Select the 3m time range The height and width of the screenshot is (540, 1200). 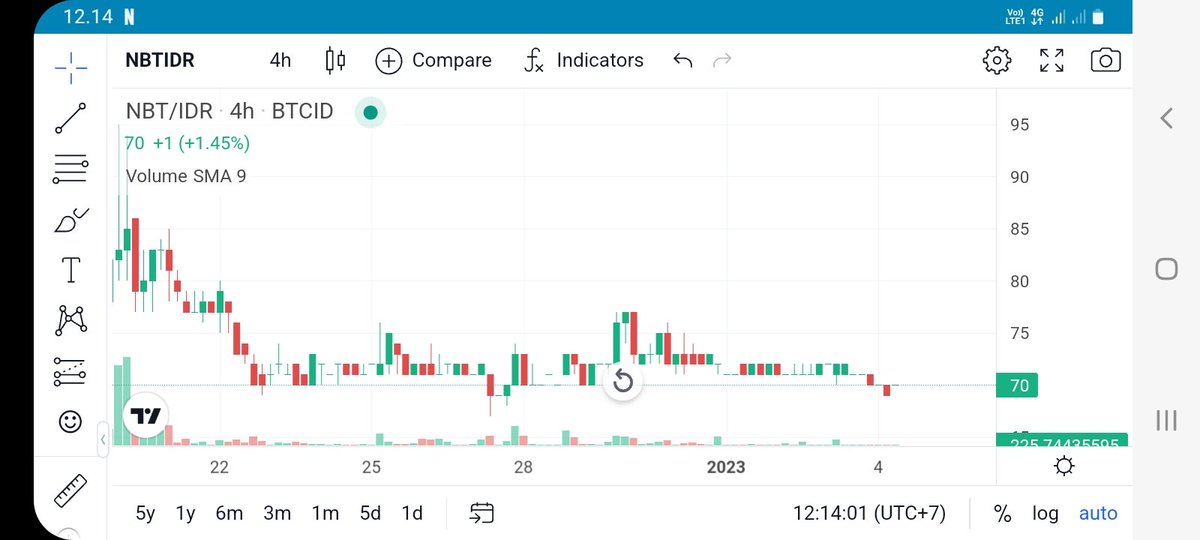277,513
